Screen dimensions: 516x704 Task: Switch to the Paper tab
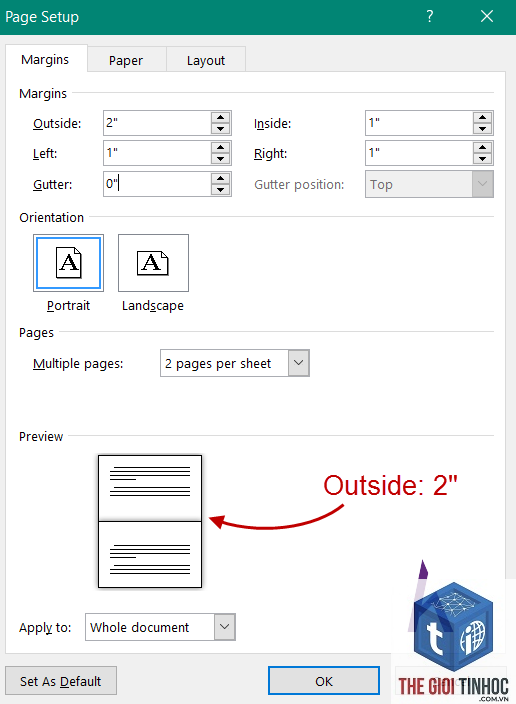(126, 60)
